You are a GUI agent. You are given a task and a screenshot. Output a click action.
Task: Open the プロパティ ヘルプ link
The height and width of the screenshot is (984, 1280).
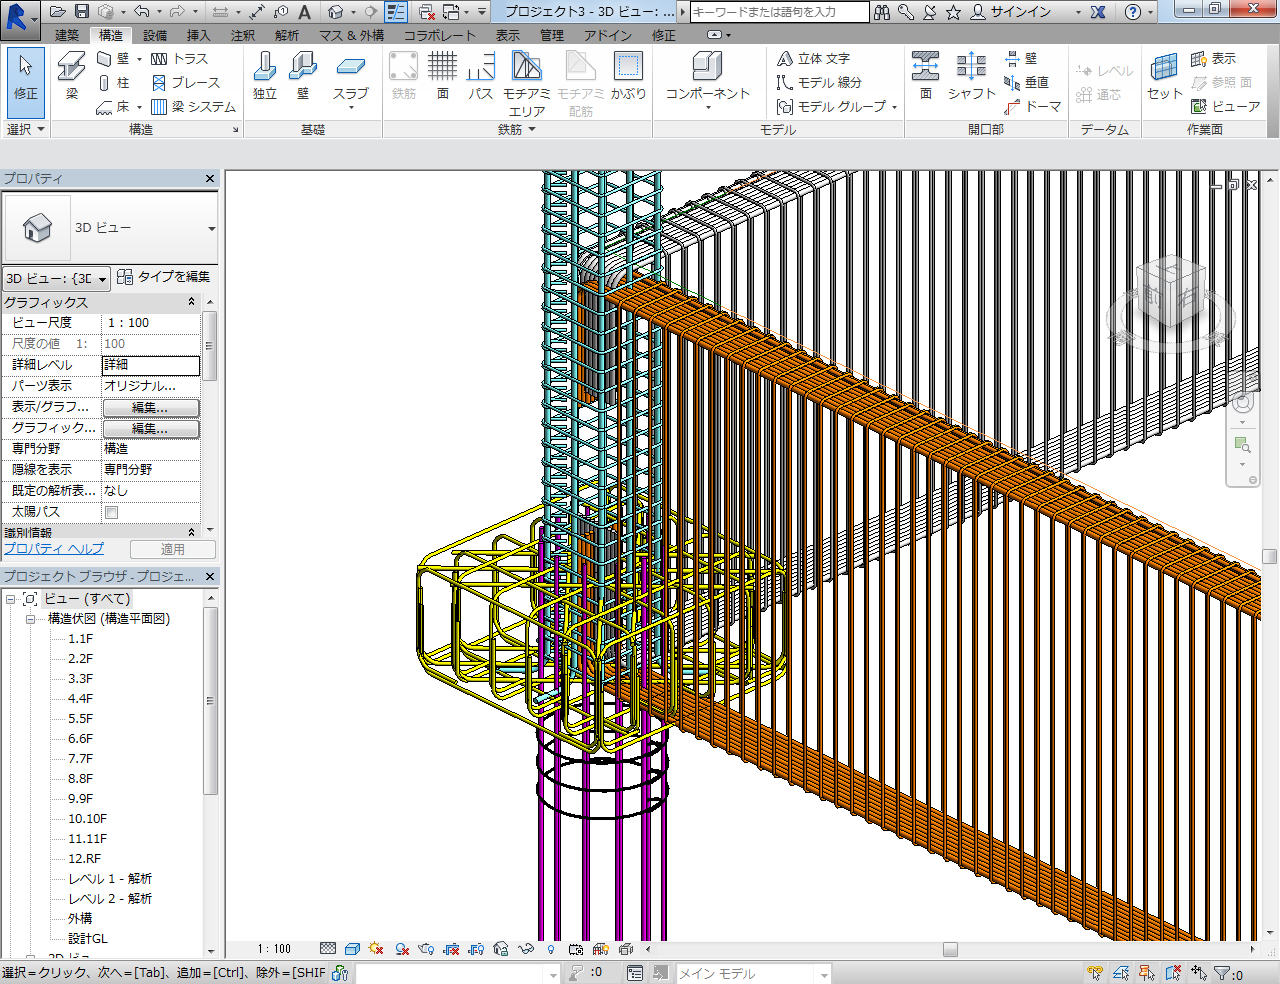tap(53, 549)
